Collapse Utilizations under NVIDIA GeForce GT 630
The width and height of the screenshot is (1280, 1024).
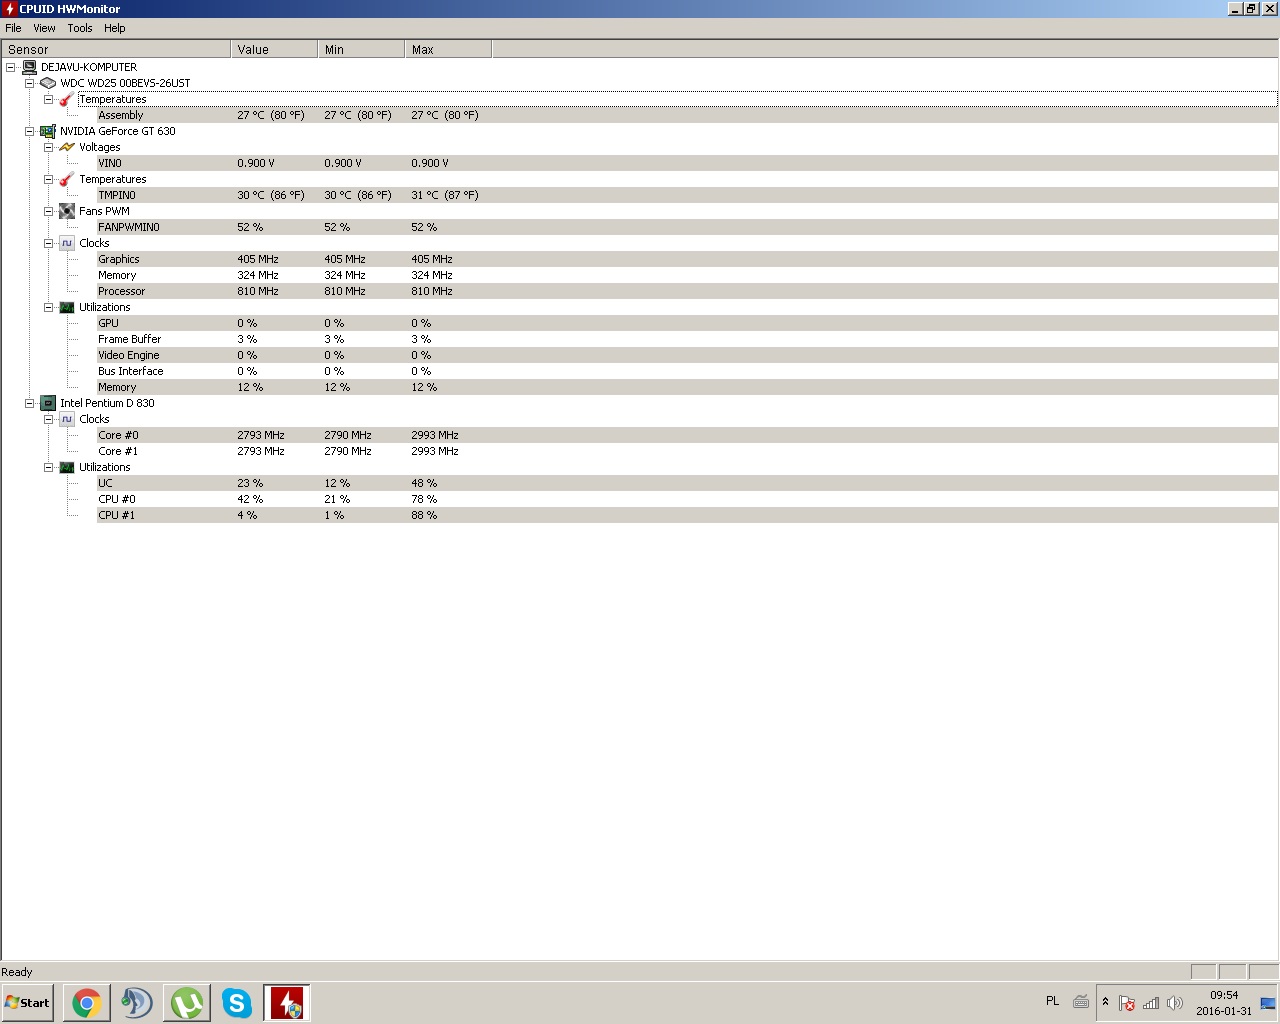(x=48, y=307)
